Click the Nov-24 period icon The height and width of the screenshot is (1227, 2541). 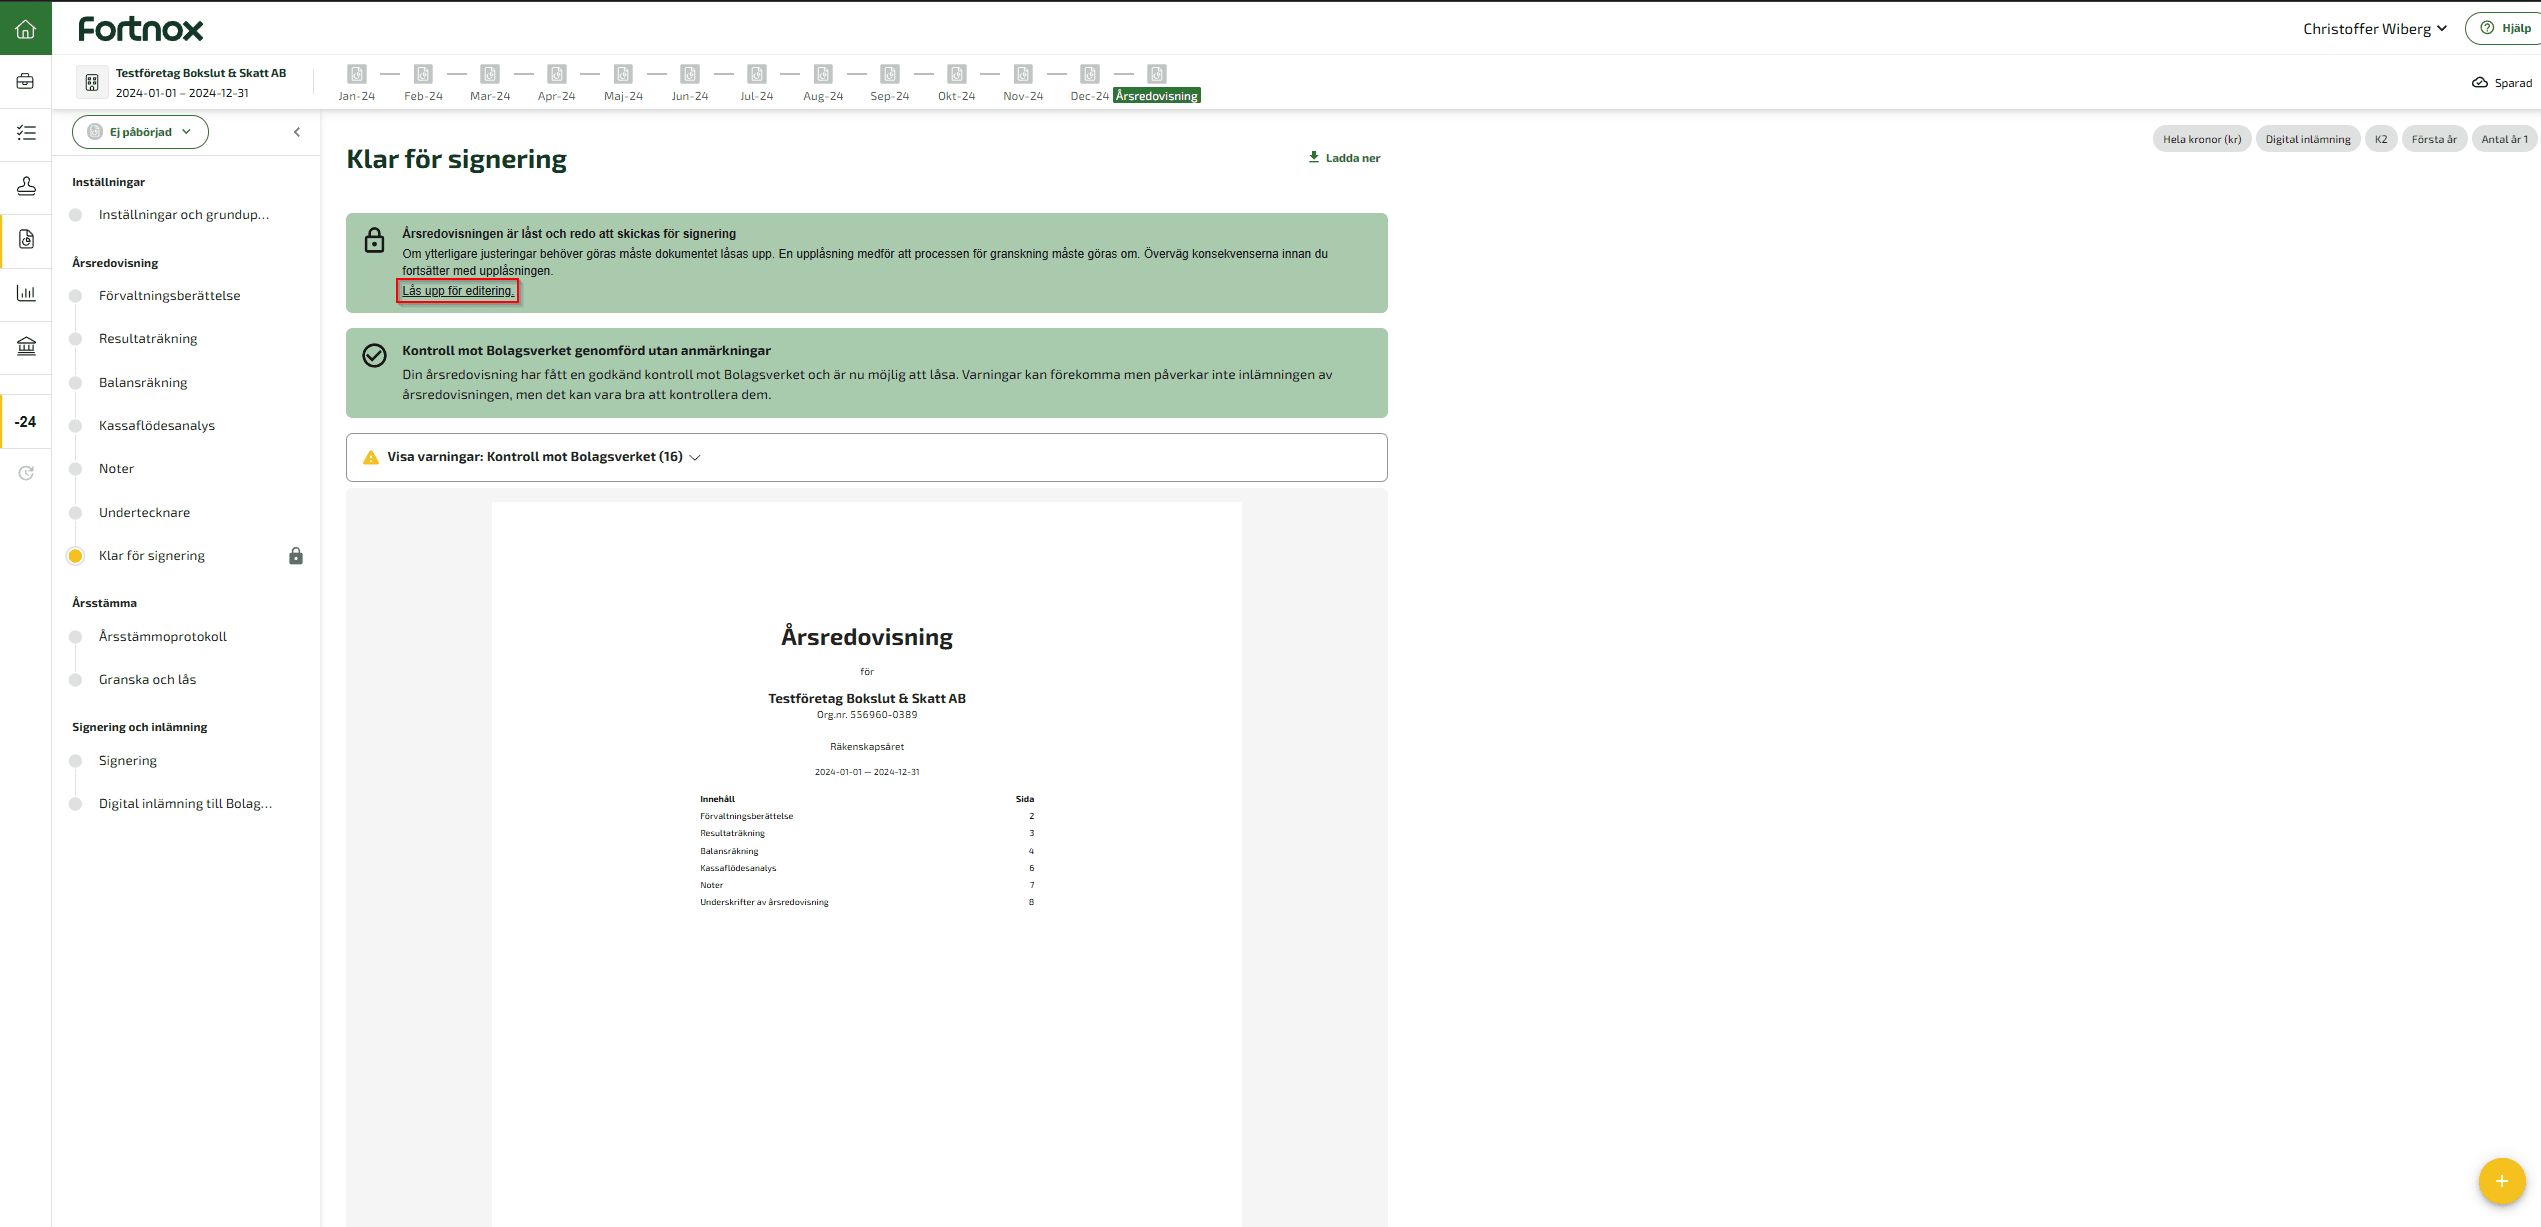pyautogui.click(x=1023, y=74)
